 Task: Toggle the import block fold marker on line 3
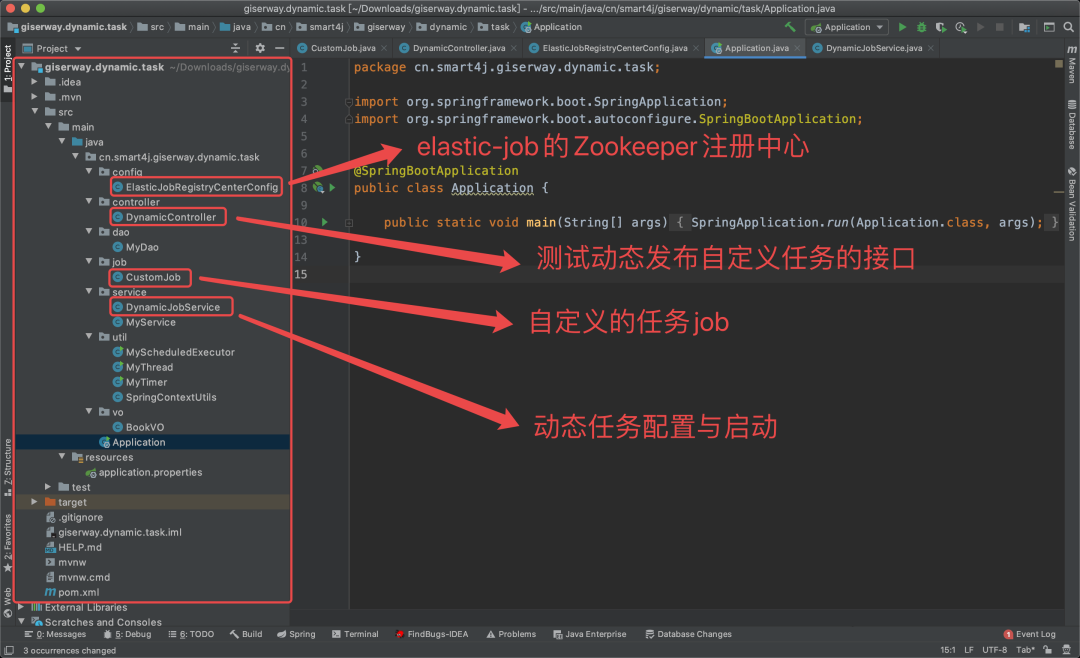click(x=349, y=102)
